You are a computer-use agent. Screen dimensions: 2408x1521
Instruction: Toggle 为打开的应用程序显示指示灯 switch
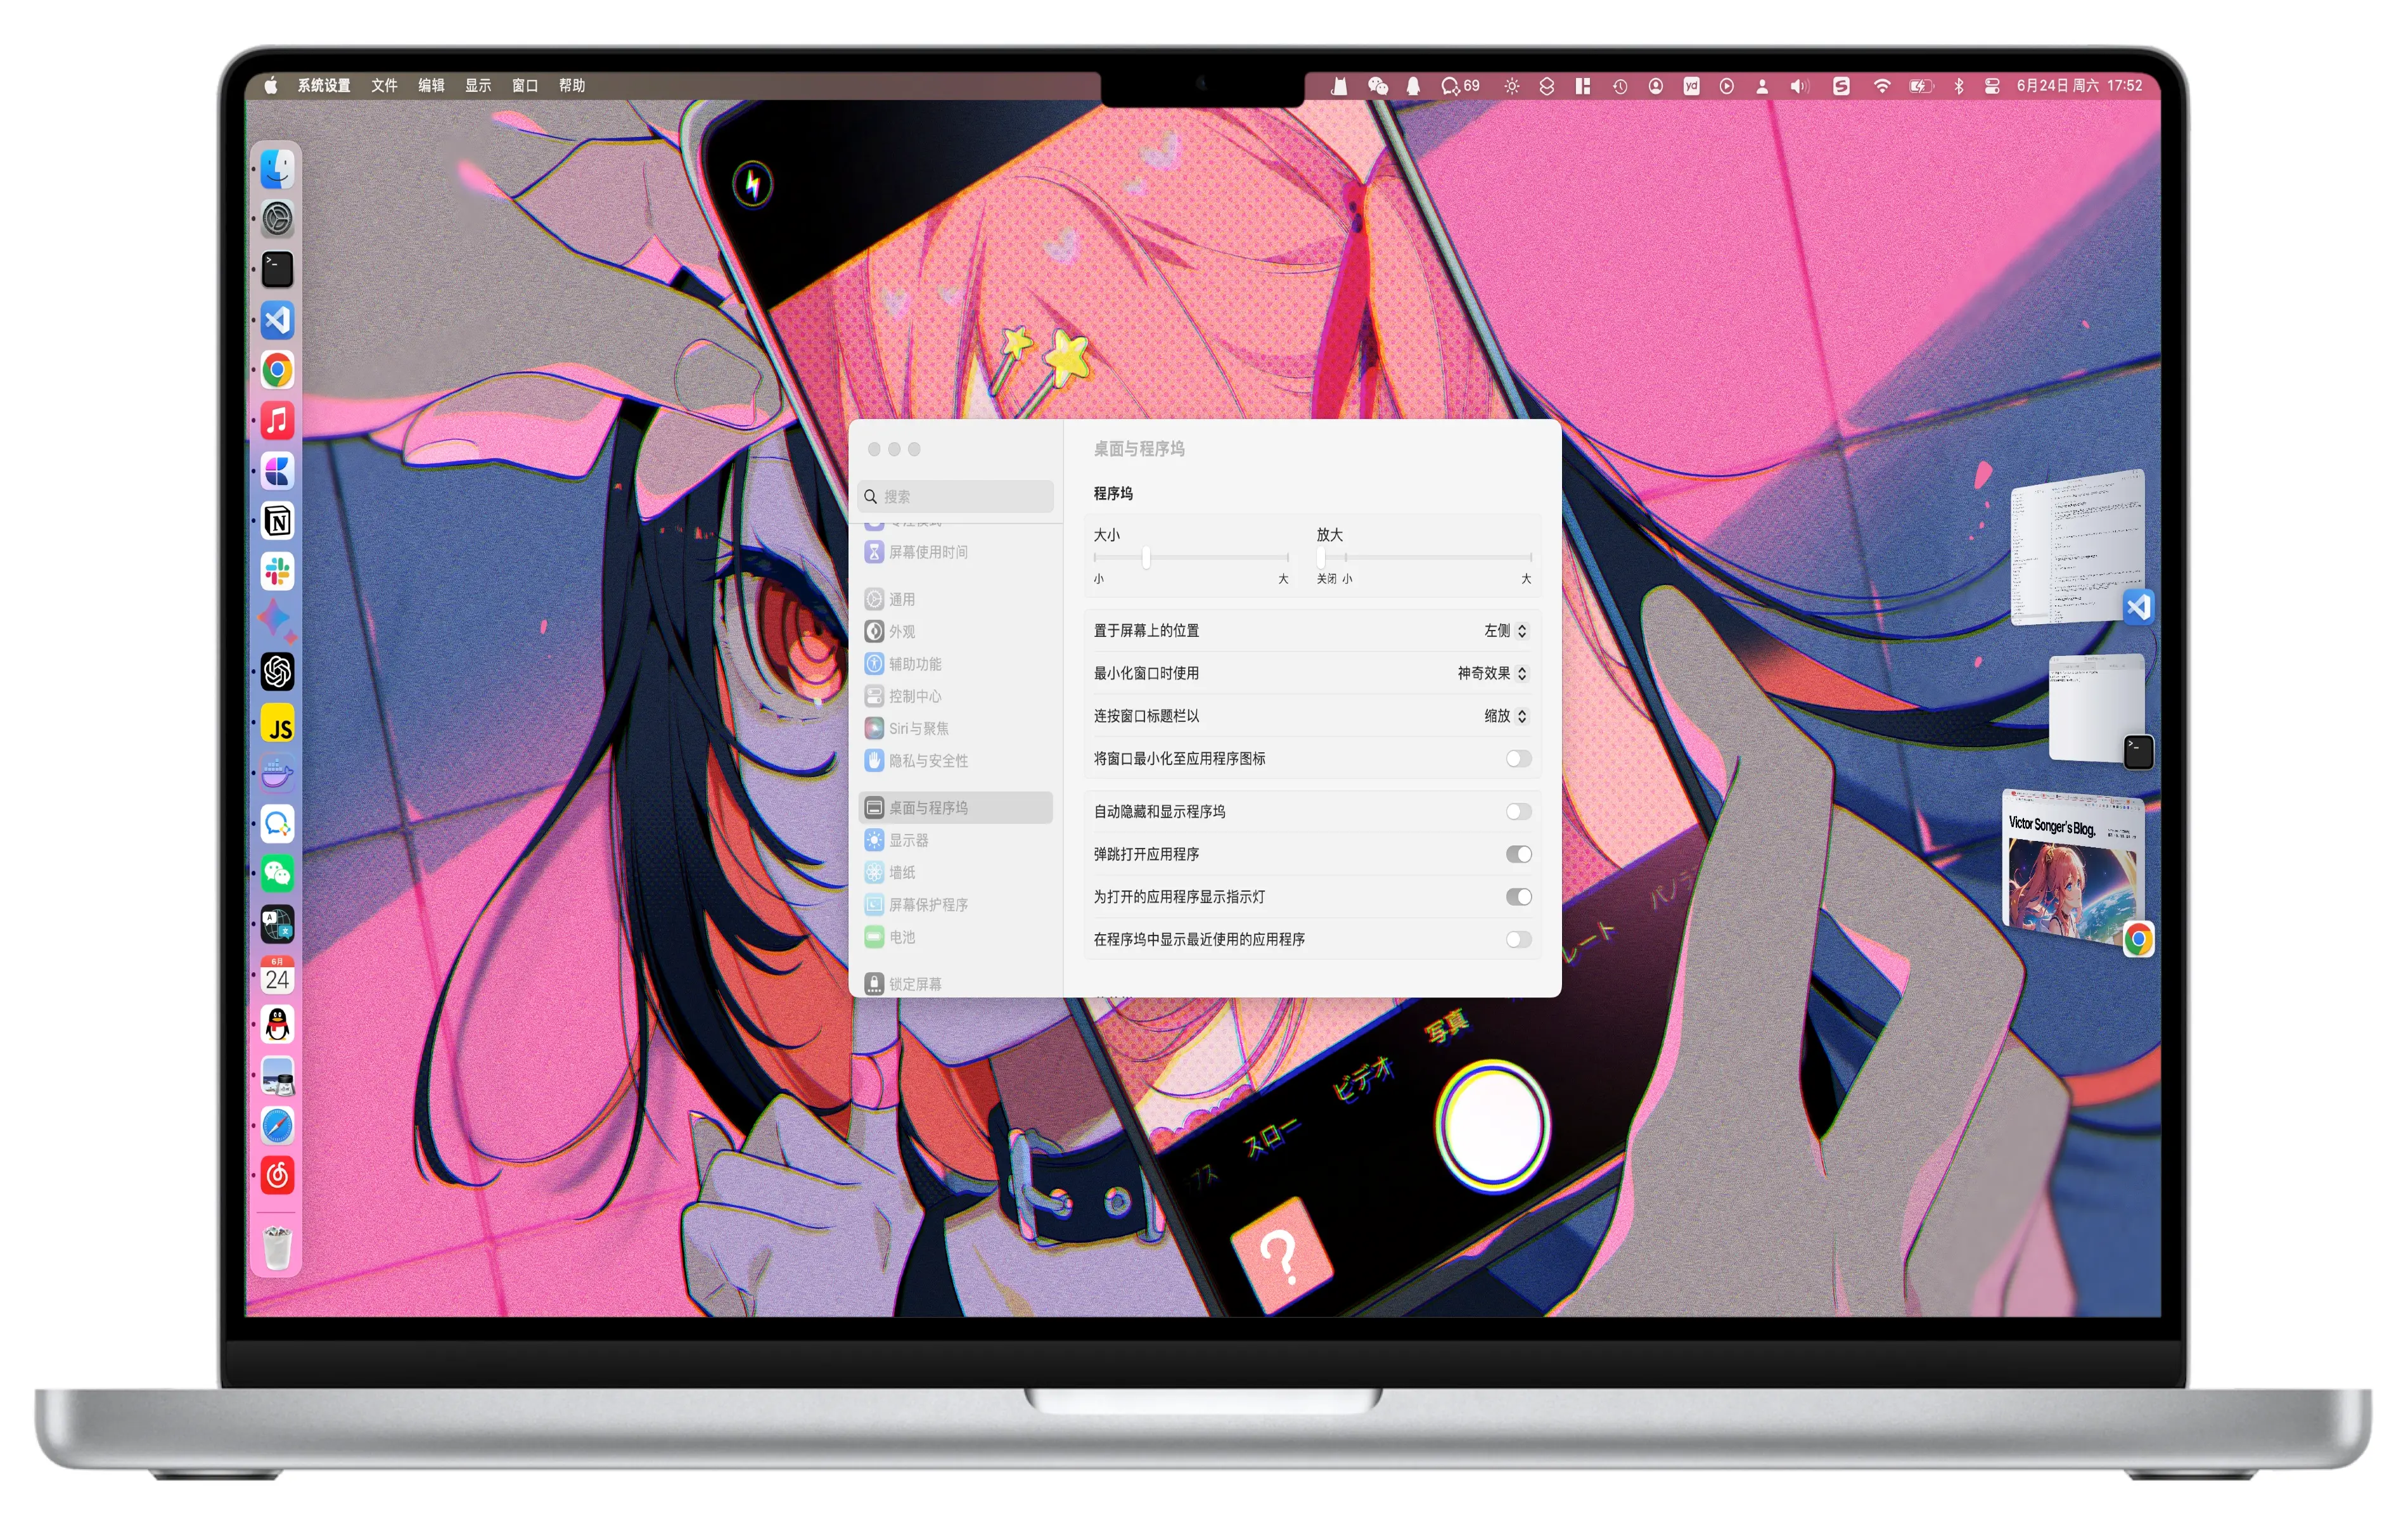[x=1518, y=897]
